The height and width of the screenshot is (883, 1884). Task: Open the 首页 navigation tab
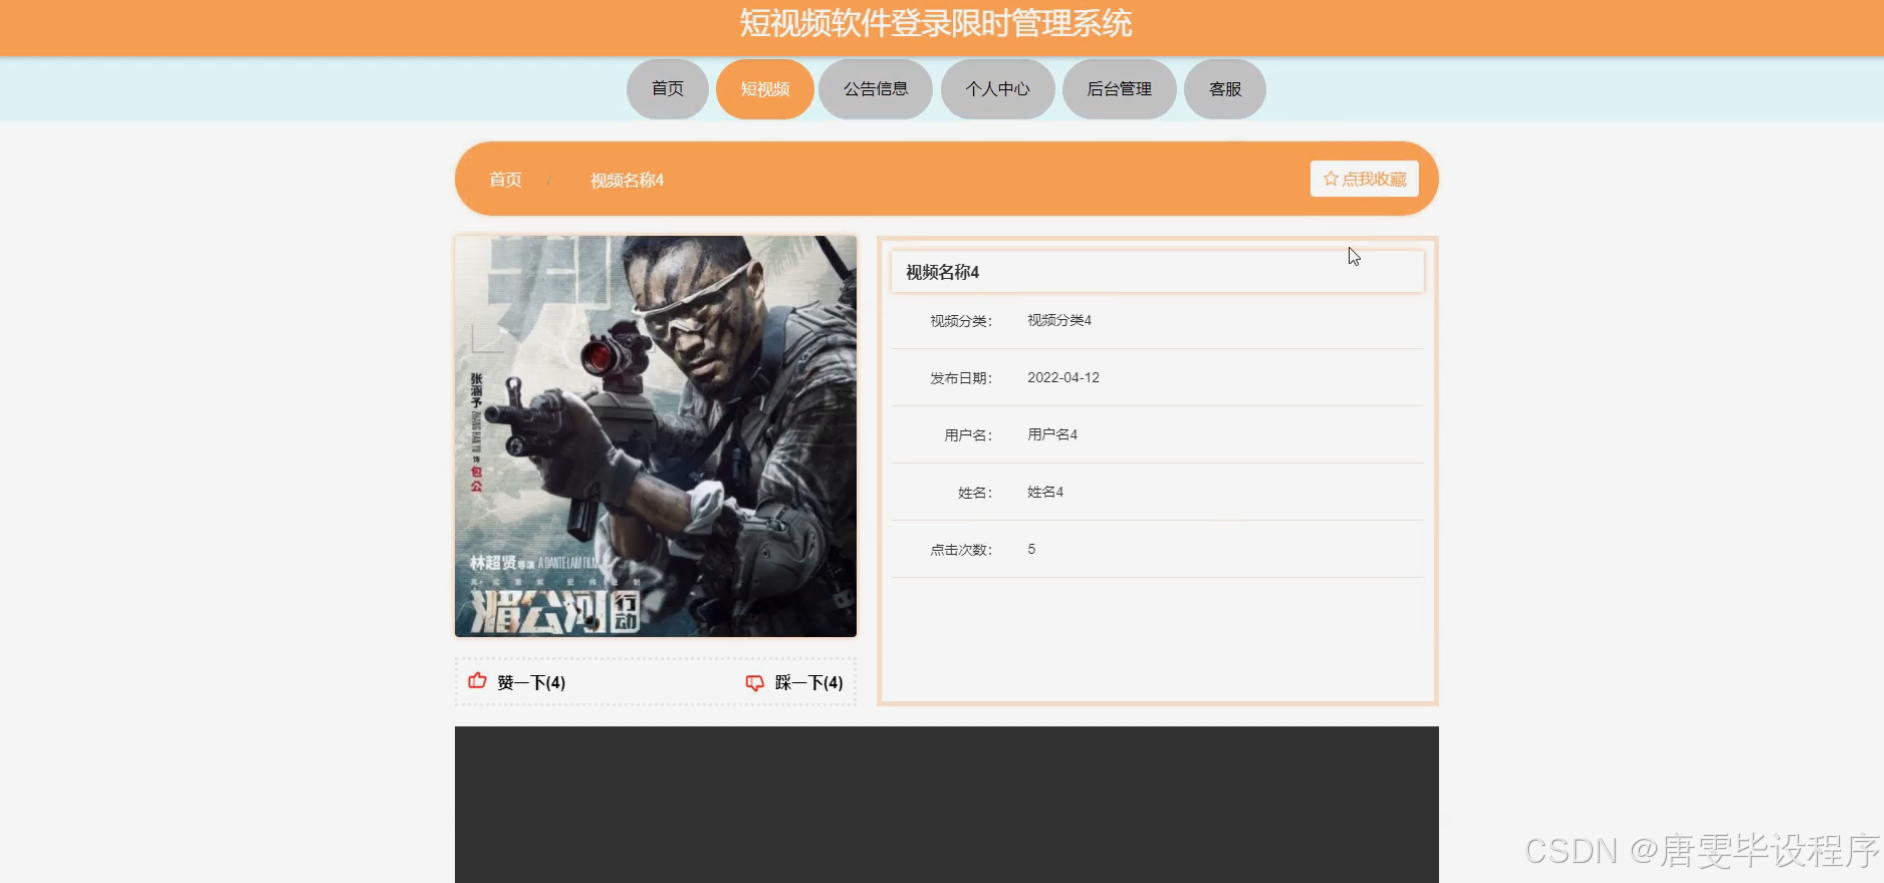668,89
